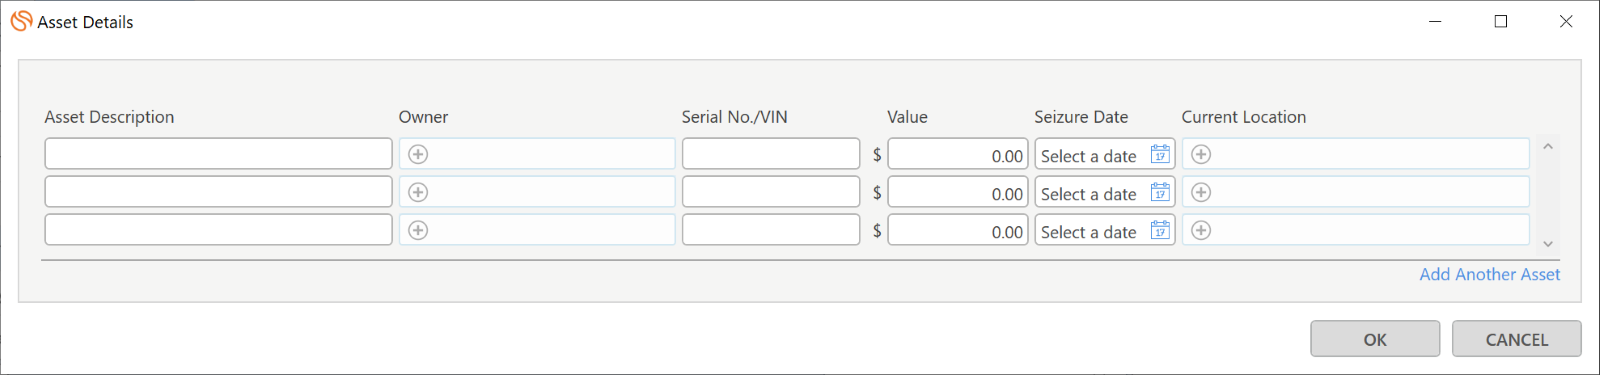Image resolution: width=1600 pixels, height=375 pixels.
Task: Select the third row Value amount field
Action: point(958,230)
